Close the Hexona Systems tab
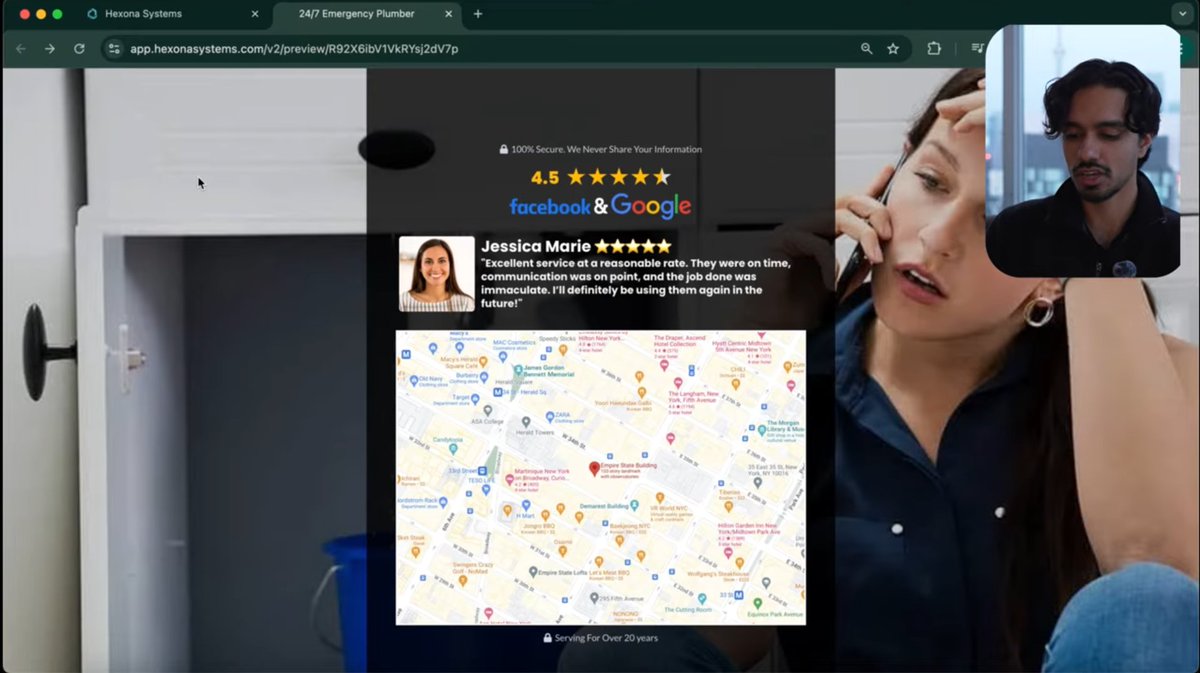 click(x=255, y=14)
